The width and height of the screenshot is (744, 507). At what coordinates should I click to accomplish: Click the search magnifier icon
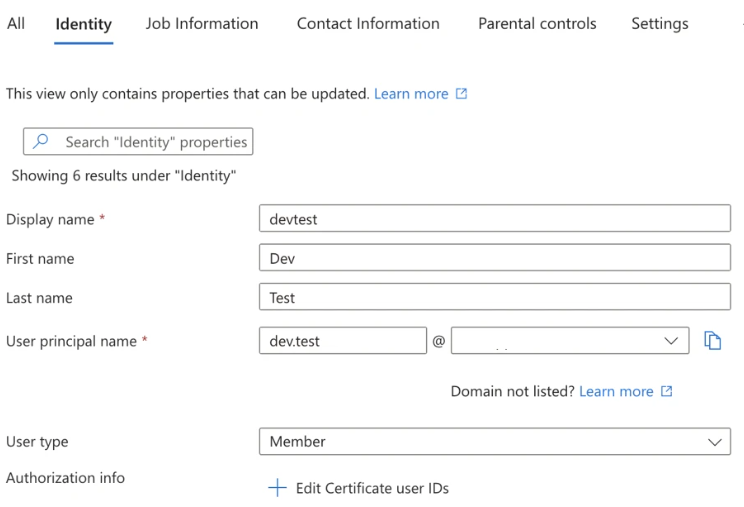[41, 141]
